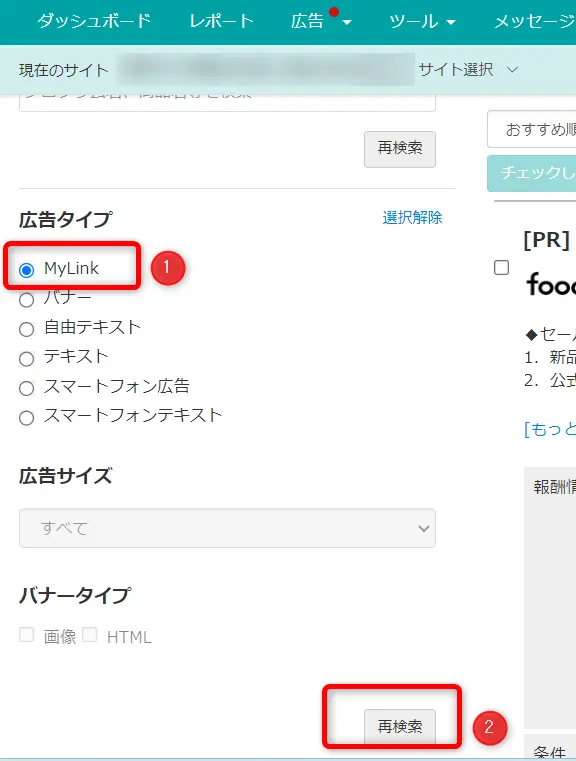The image size is (576, 761).
Task: Open the メッセージ menu item
Action: [535, 21]
